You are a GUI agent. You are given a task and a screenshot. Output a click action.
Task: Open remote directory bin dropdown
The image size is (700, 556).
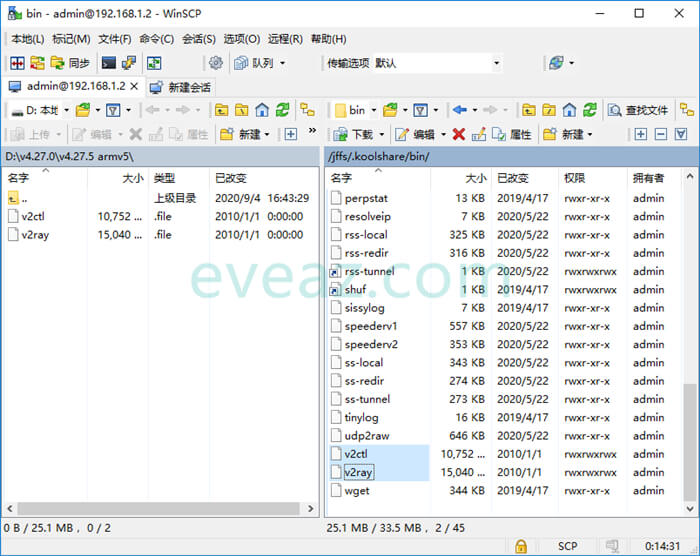click(374, 110)
